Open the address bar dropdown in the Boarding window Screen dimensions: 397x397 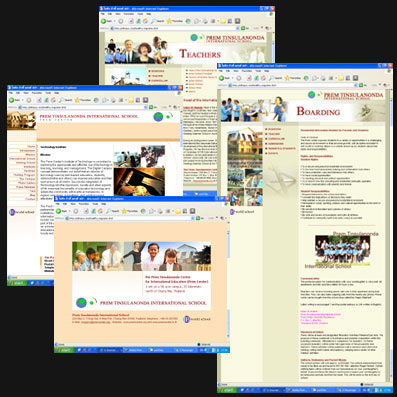[x=356, y=85]
